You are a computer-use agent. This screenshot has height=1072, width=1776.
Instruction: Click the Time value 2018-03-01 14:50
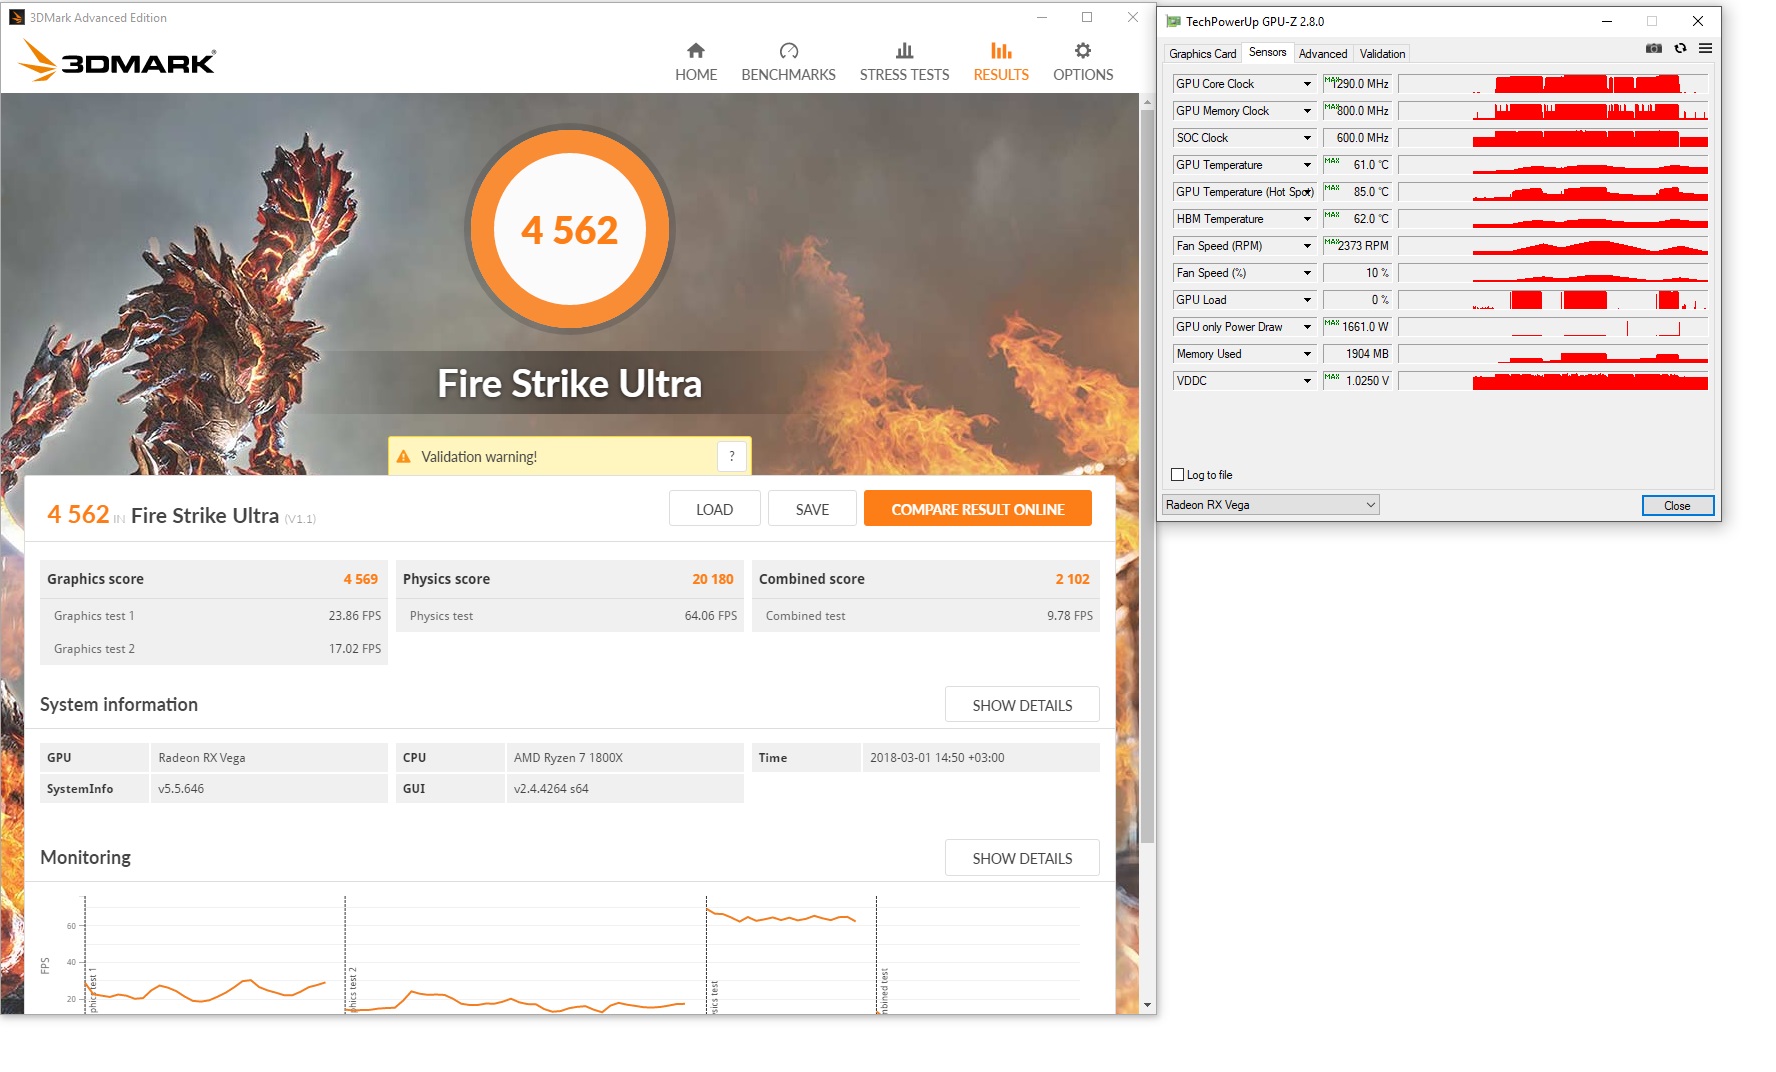(937, 758)
